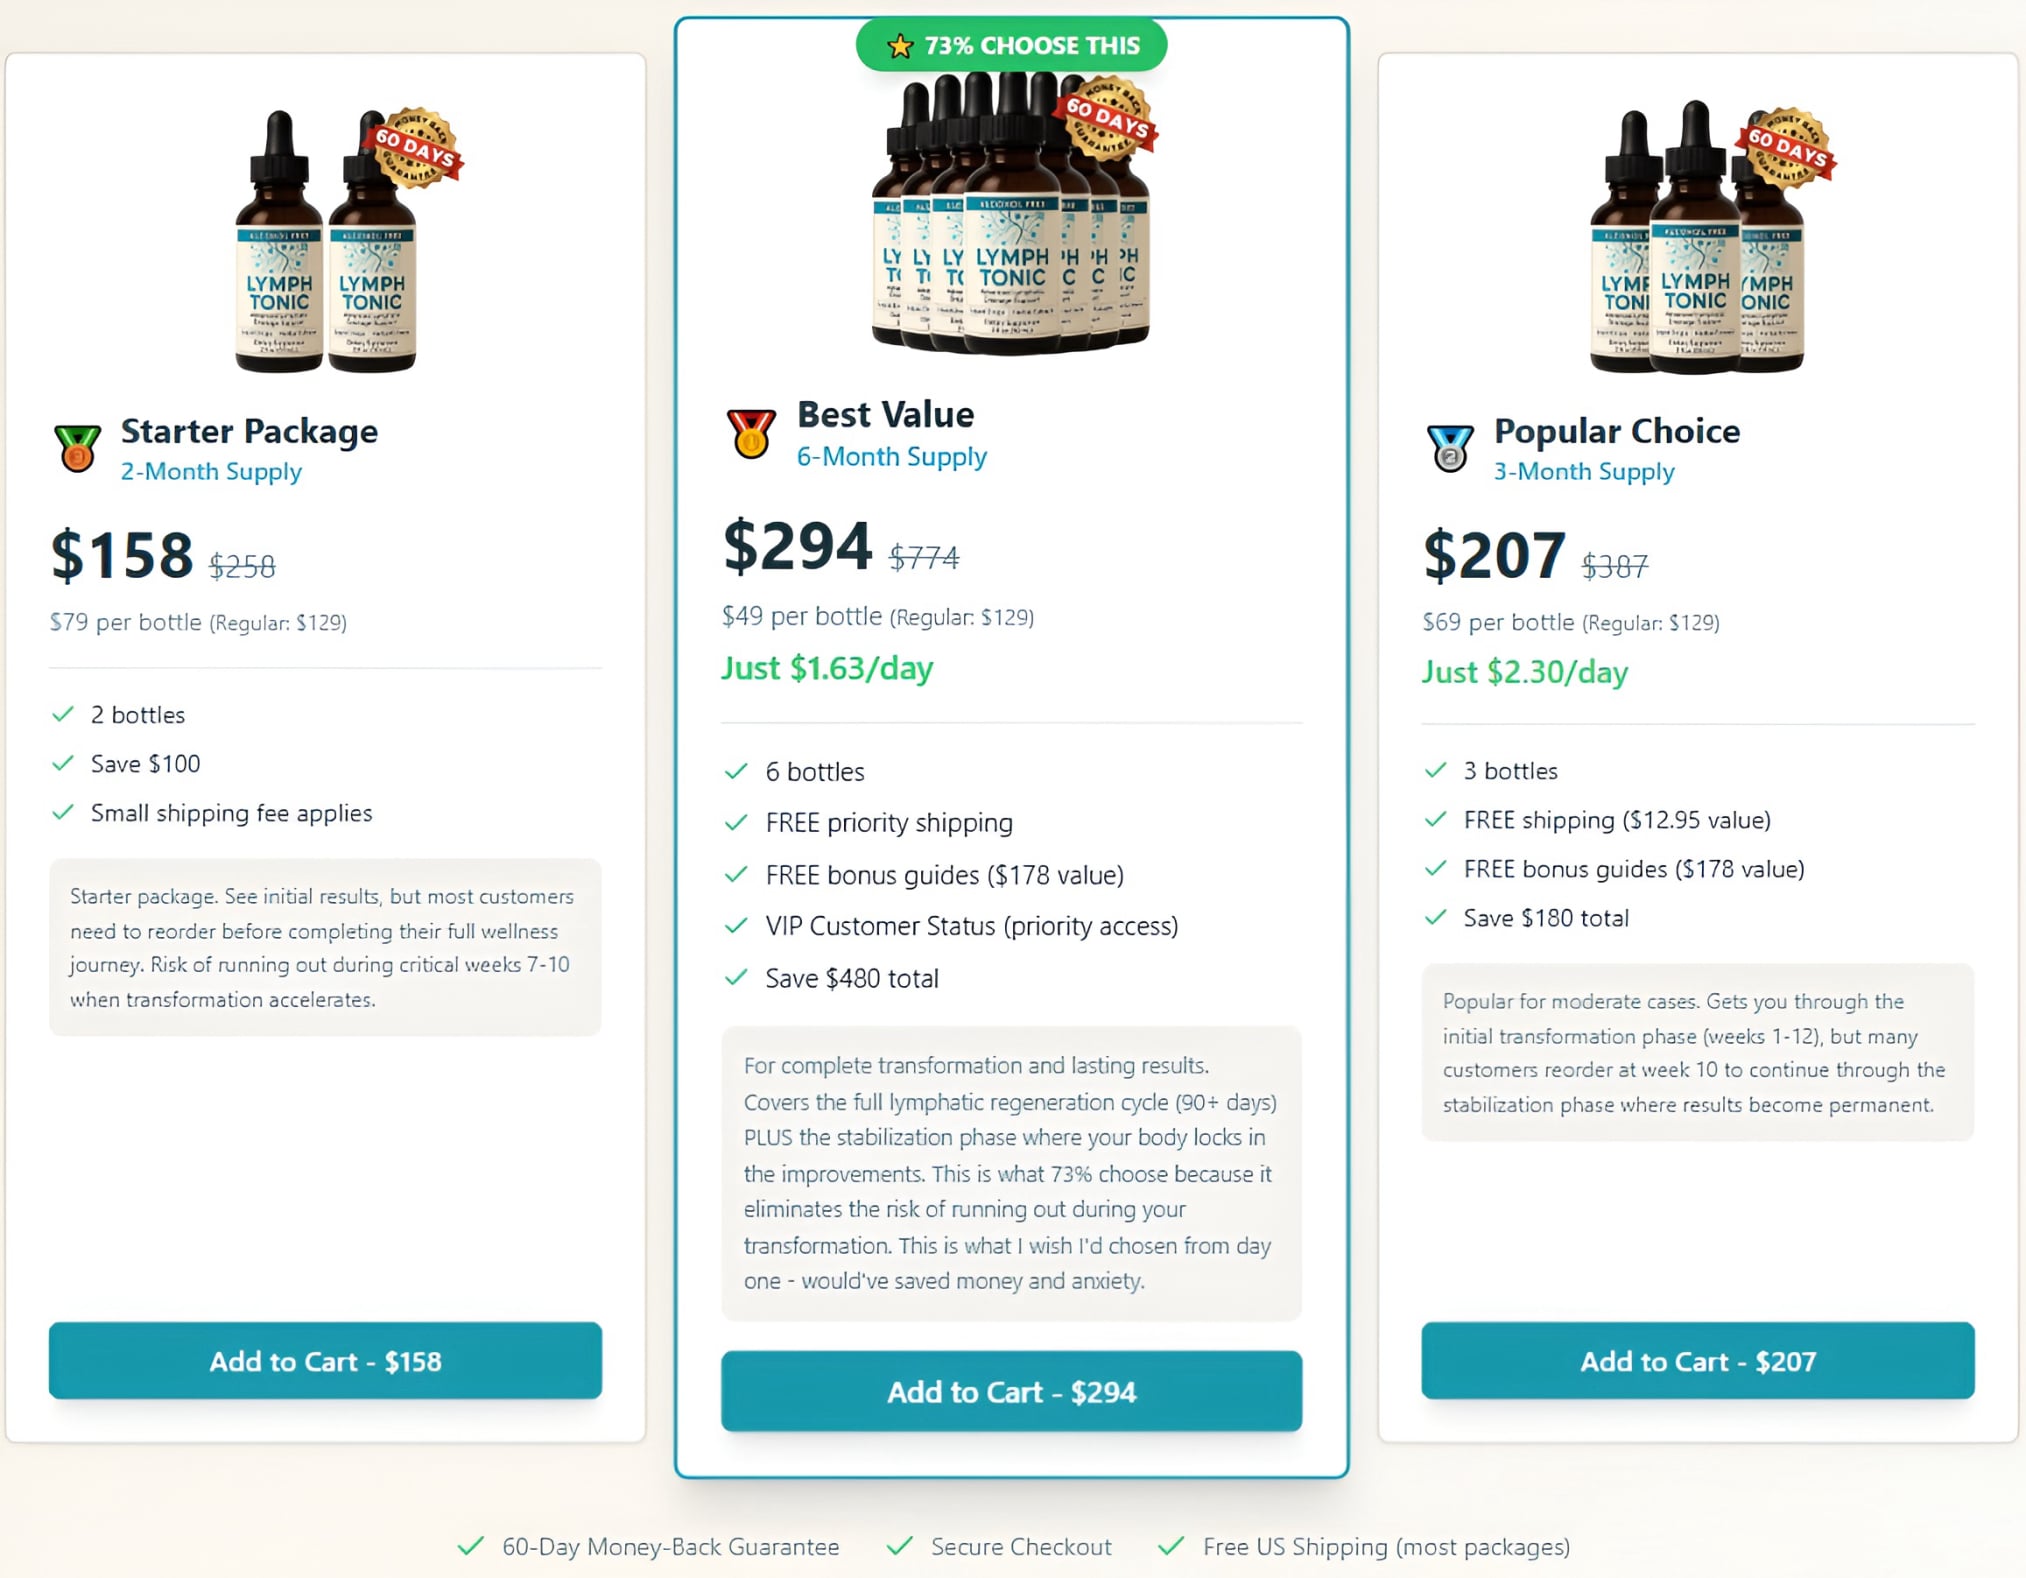Image resolution: width=2026 pixels, height=1578 pixels.
Task: Click the checkmark beside 'Save $180 total'
Action: (1436, 918)
